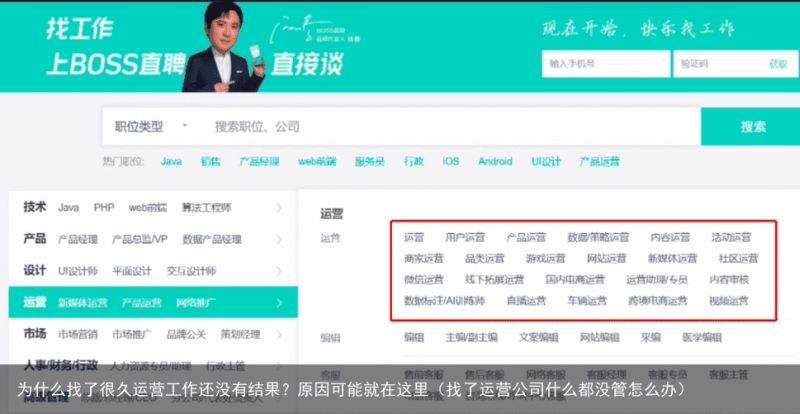Click the 行政 hot position link
This screenshot has width=800, height=414.
click(413, 161)
